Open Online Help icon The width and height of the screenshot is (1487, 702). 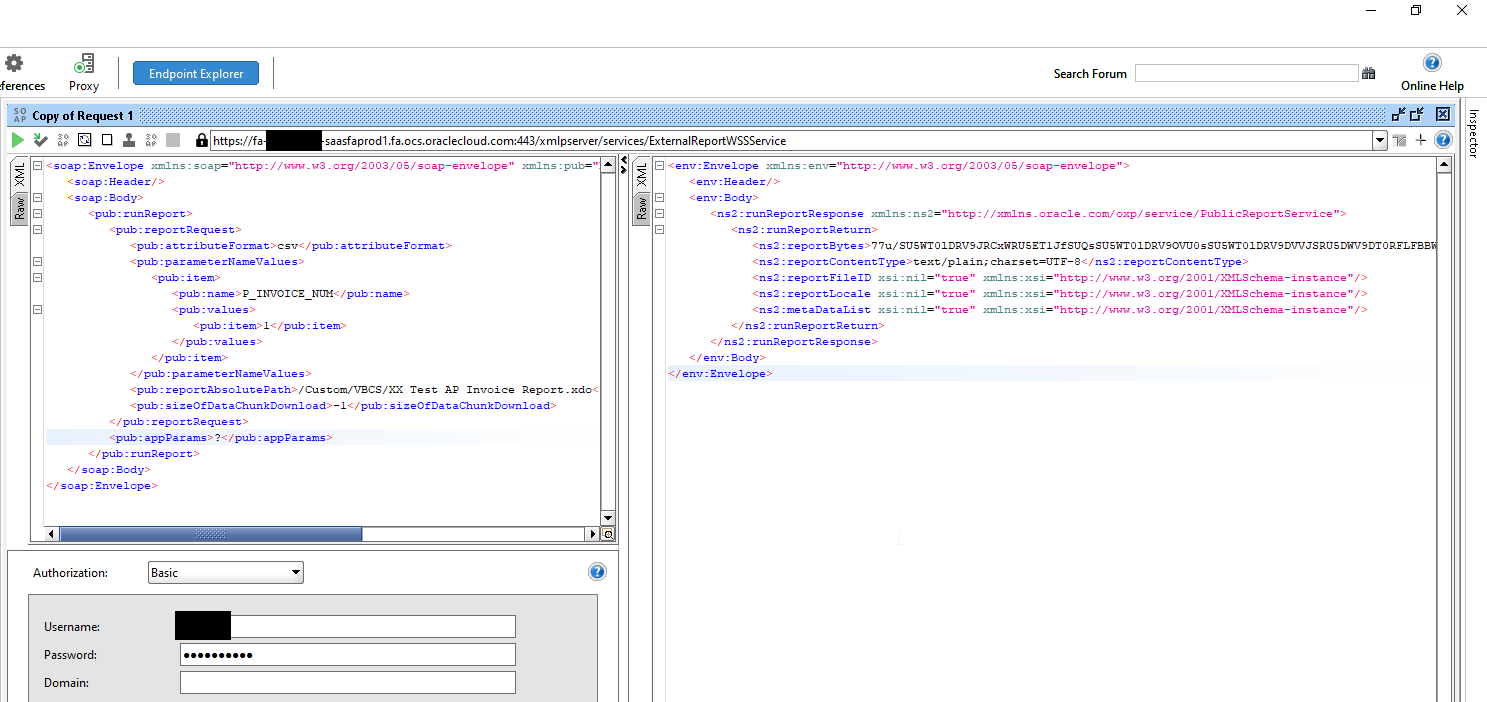click(1432, 63)
